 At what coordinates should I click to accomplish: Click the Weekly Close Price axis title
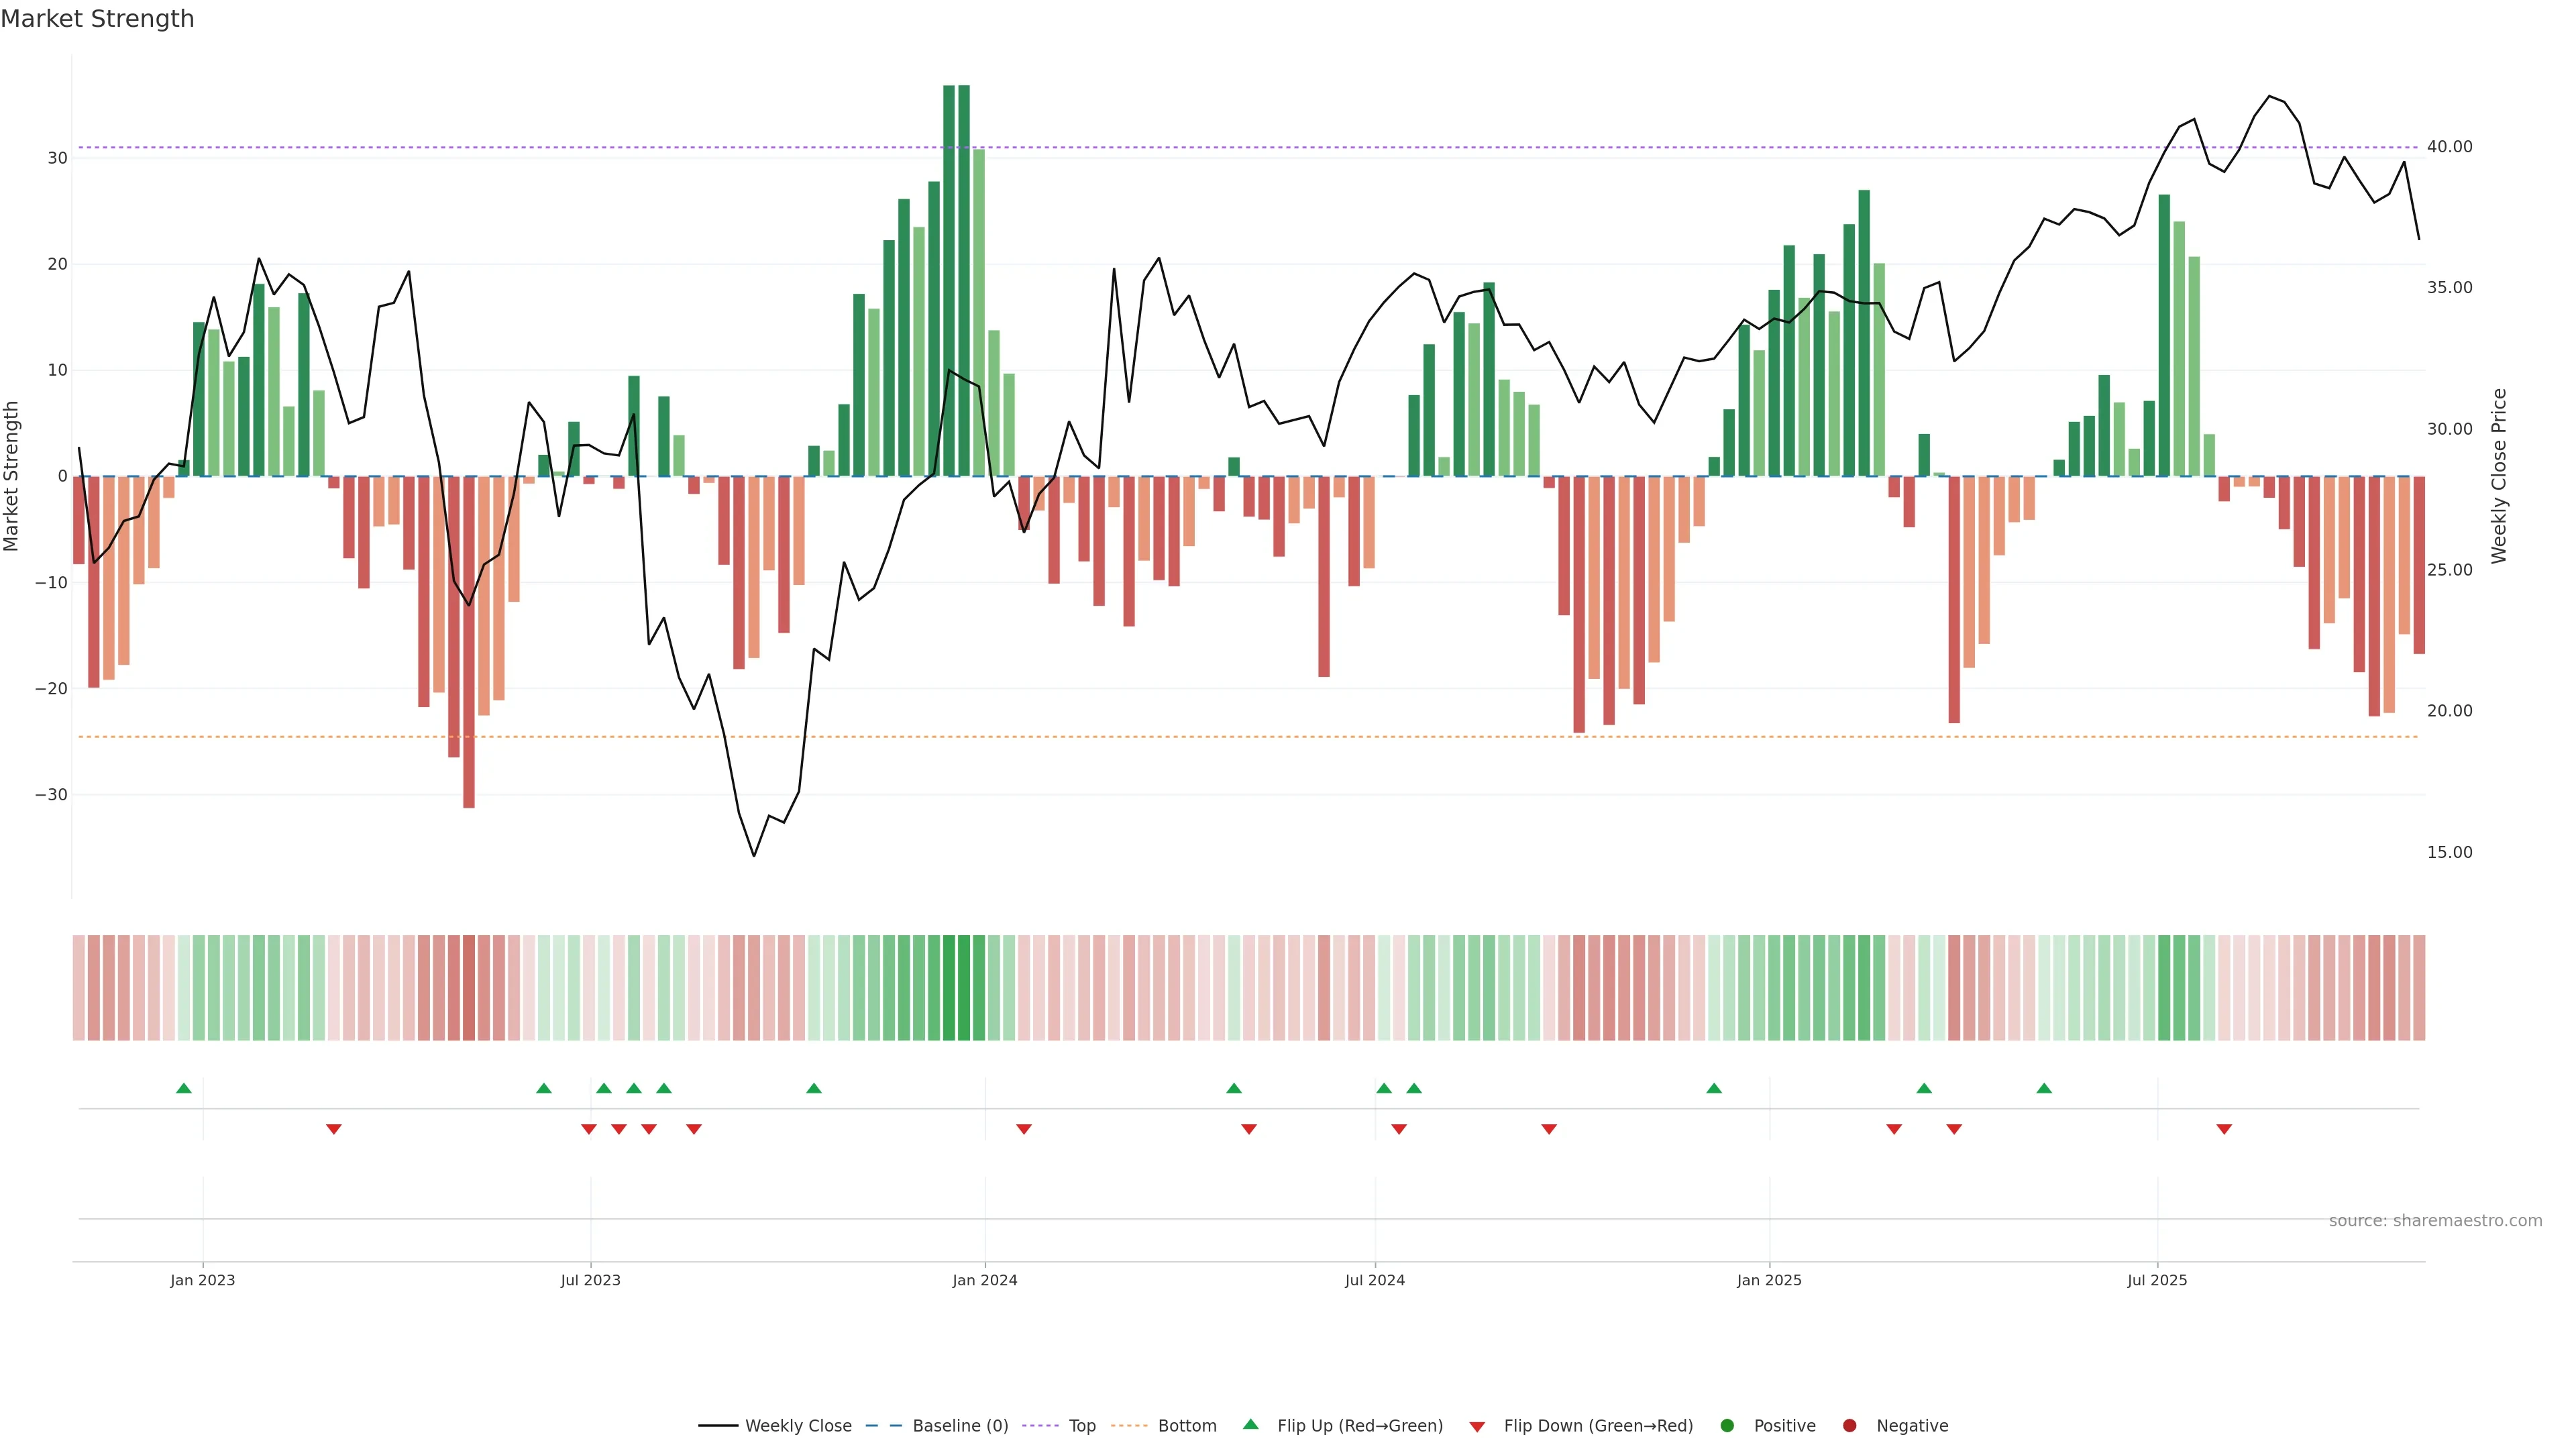tap(2499, 476)
